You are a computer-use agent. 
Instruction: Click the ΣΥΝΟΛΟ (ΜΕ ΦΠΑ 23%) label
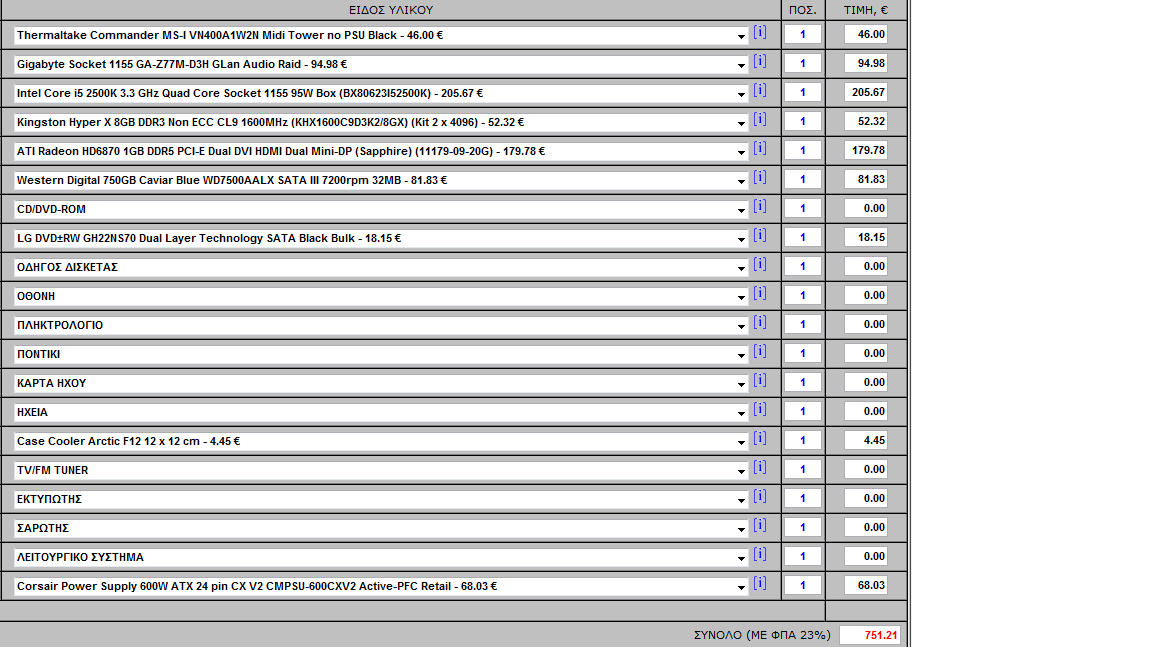point(762,635)
